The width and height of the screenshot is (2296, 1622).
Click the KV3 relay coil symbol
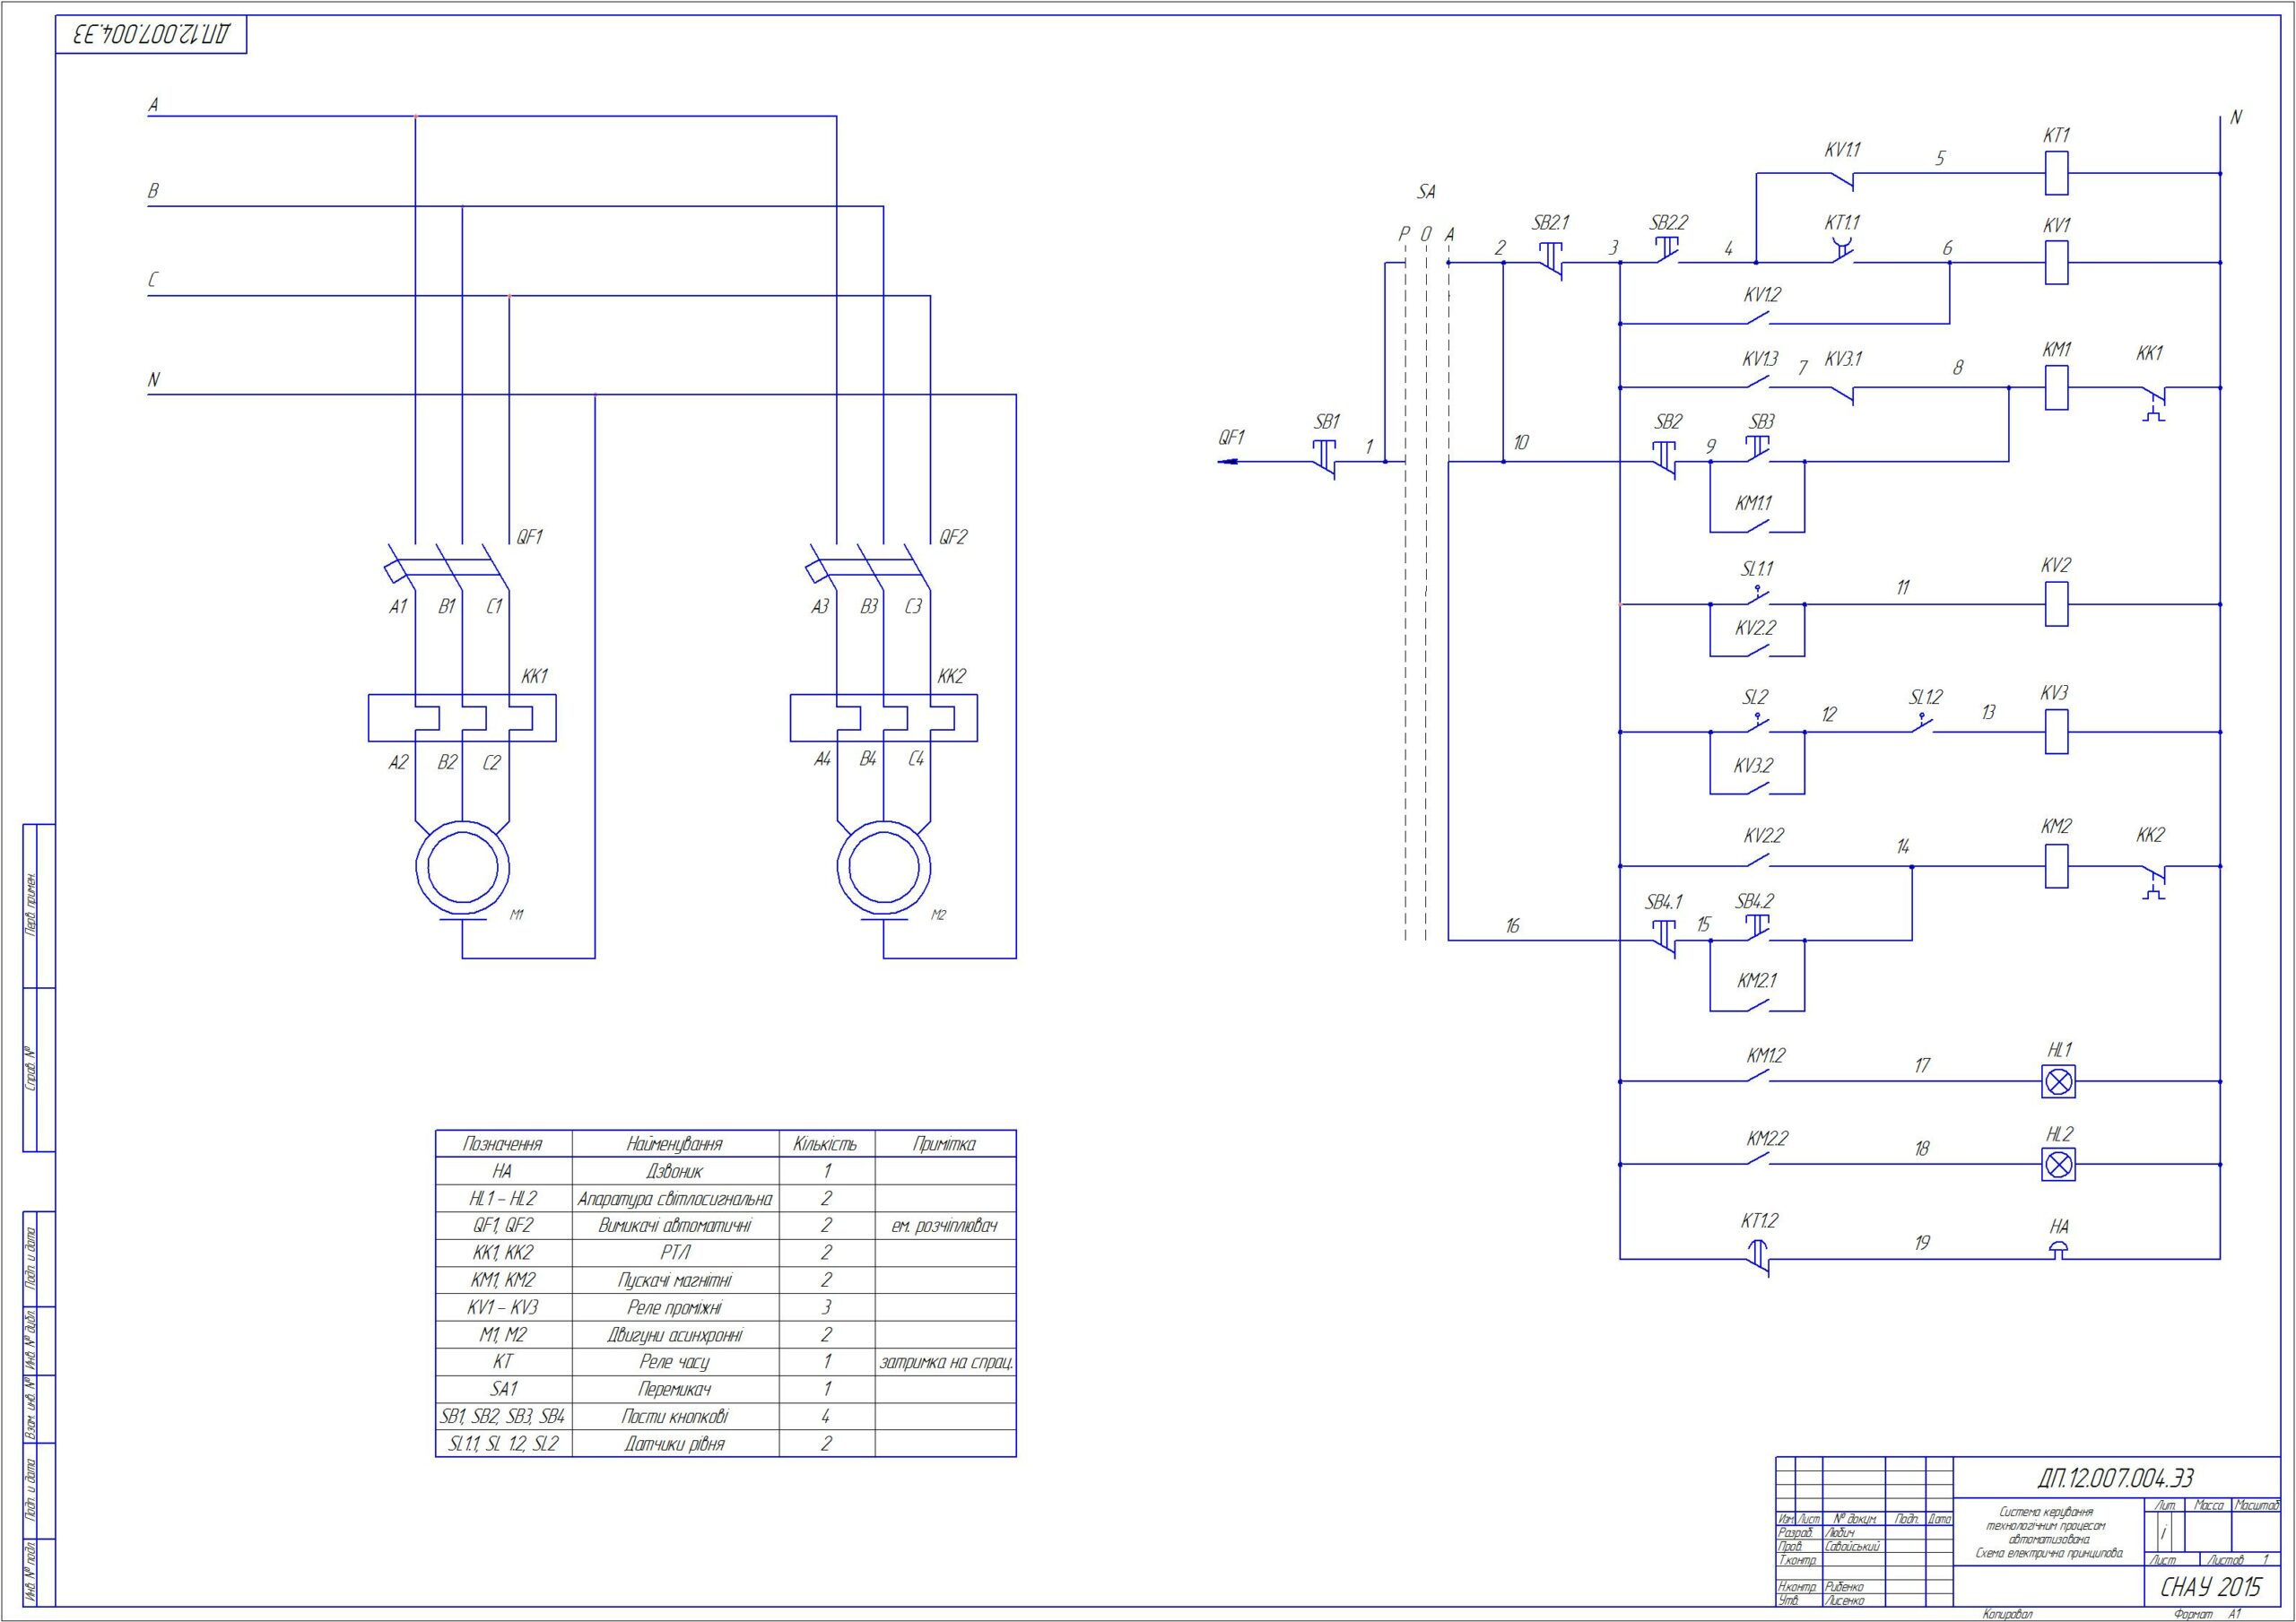[x=2056, y=732]
